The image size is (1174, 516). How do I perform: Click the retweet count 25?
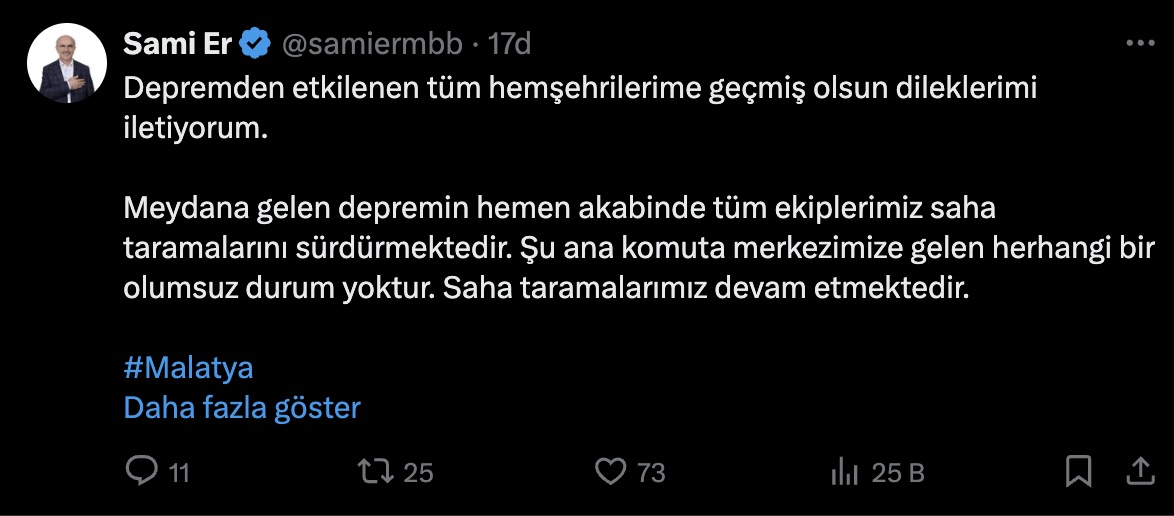point(418,472)
